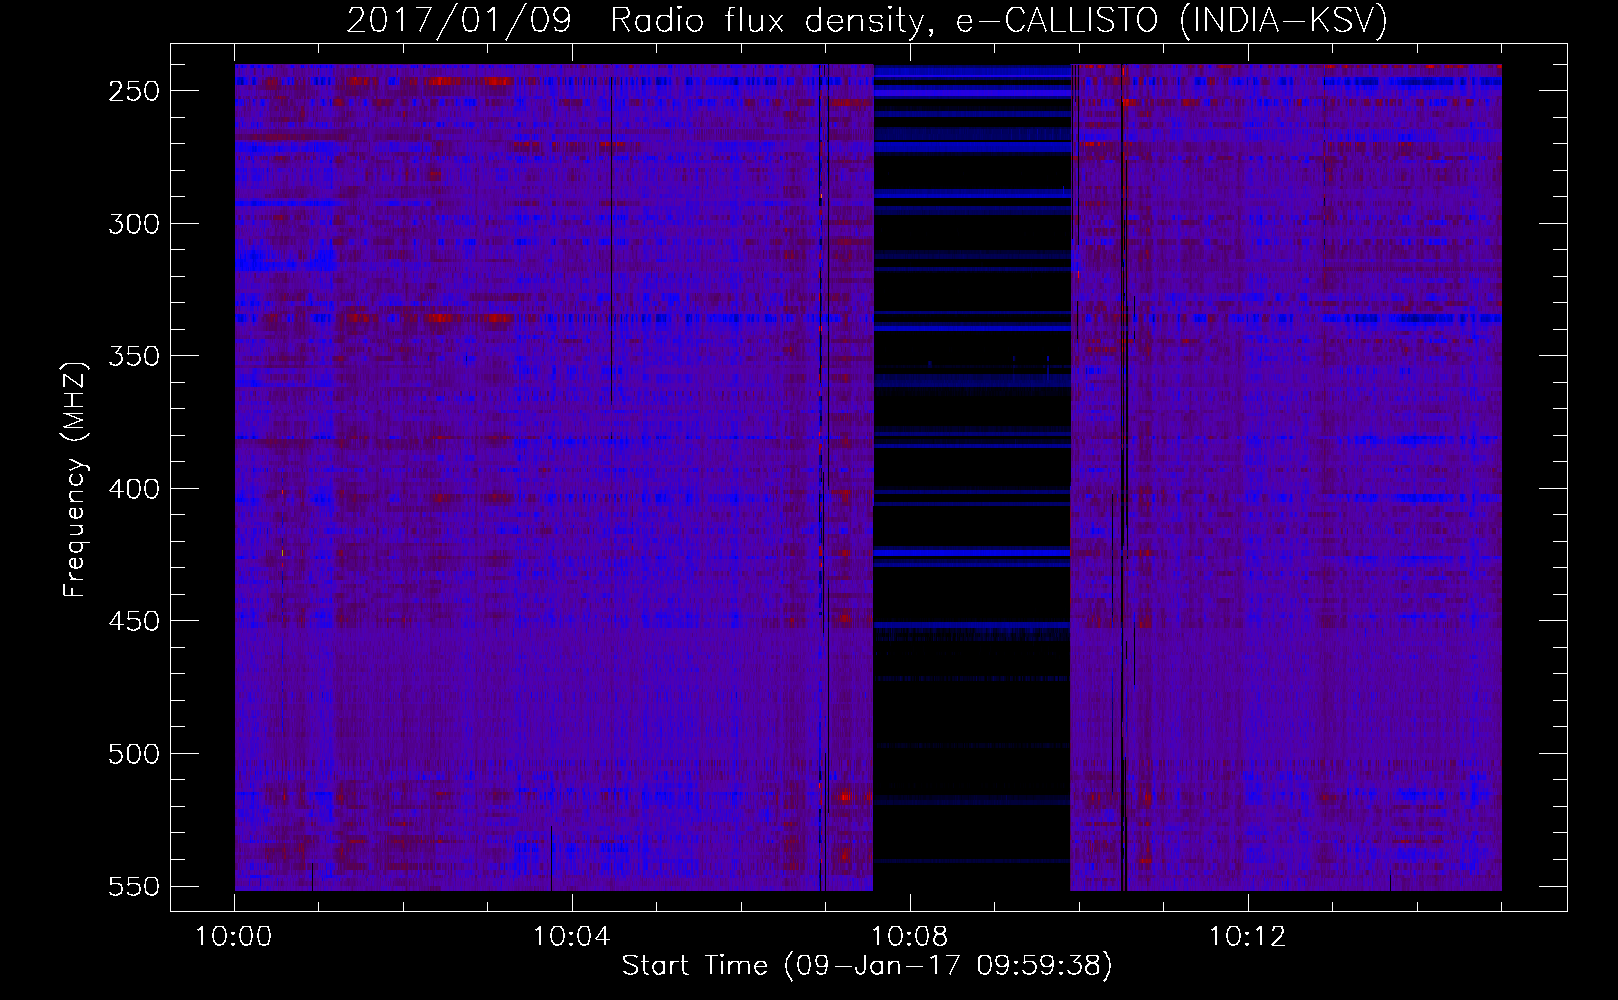Click the 350 frequency tick label
1618x1000 pixels.
(134, 356)
